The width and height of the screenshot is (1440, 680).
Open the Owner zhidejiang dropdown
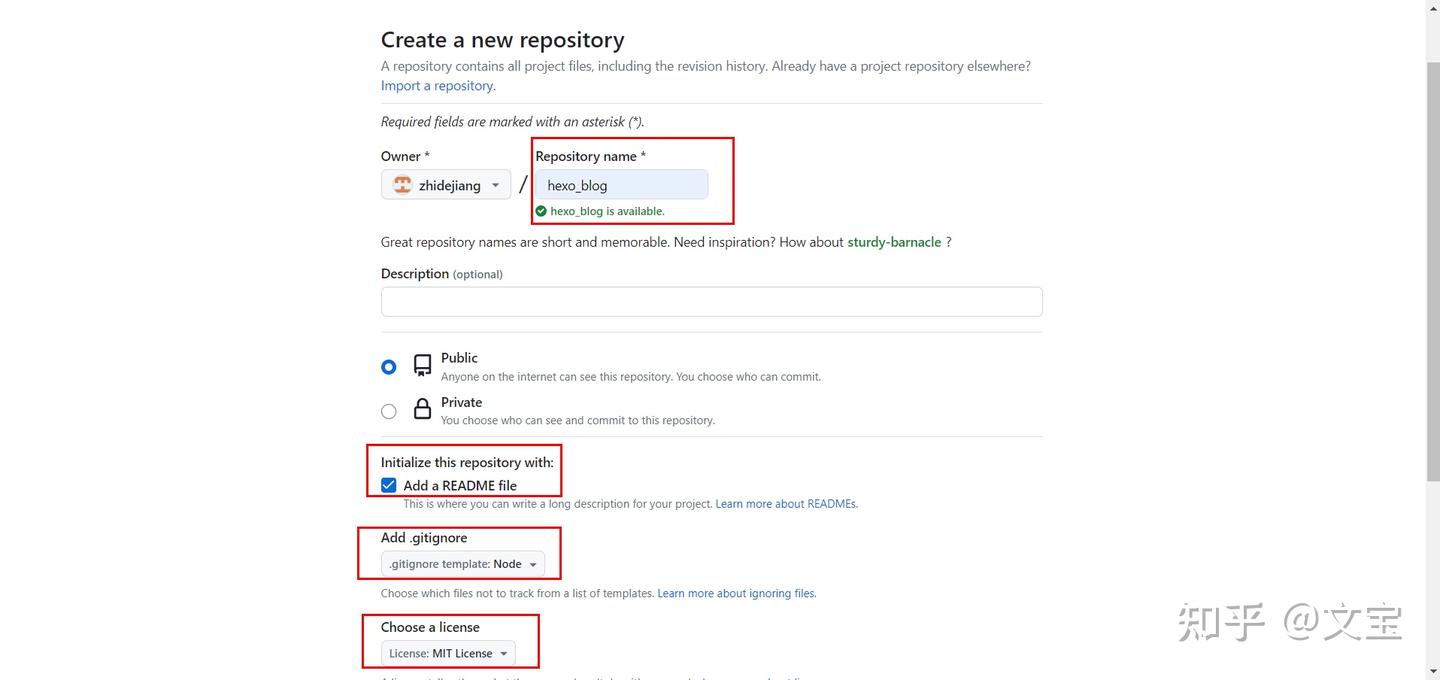pos(446,185)
